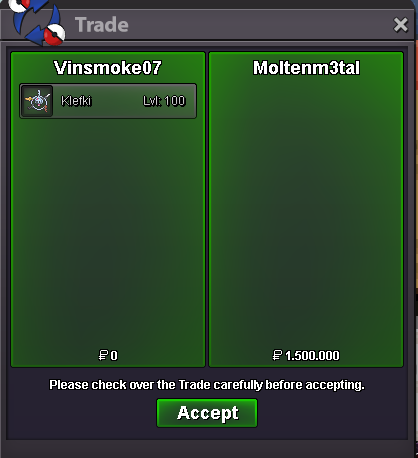
Task: Click the Accept button
Action: pos(207,413)
